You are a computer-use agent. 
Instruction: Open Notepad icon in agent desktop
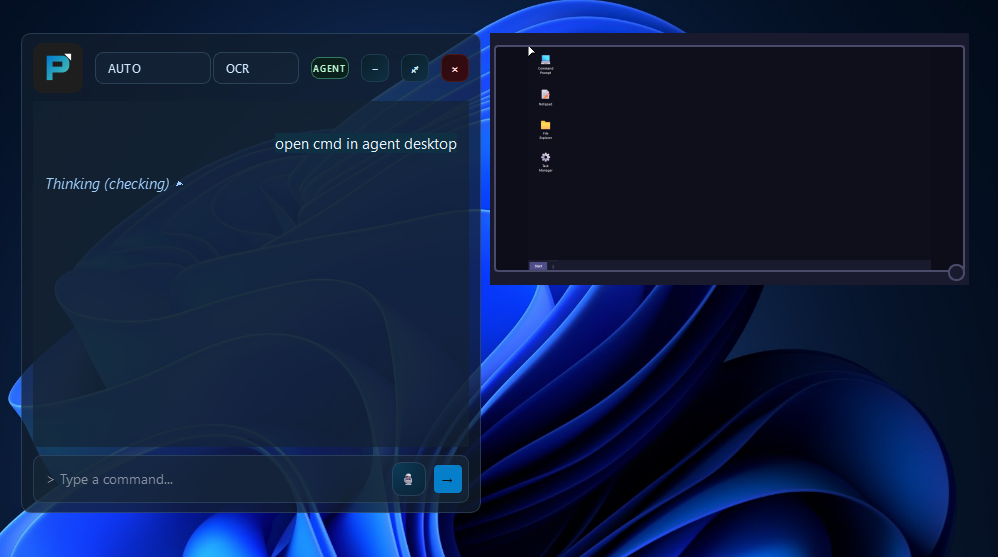point(545,95)
